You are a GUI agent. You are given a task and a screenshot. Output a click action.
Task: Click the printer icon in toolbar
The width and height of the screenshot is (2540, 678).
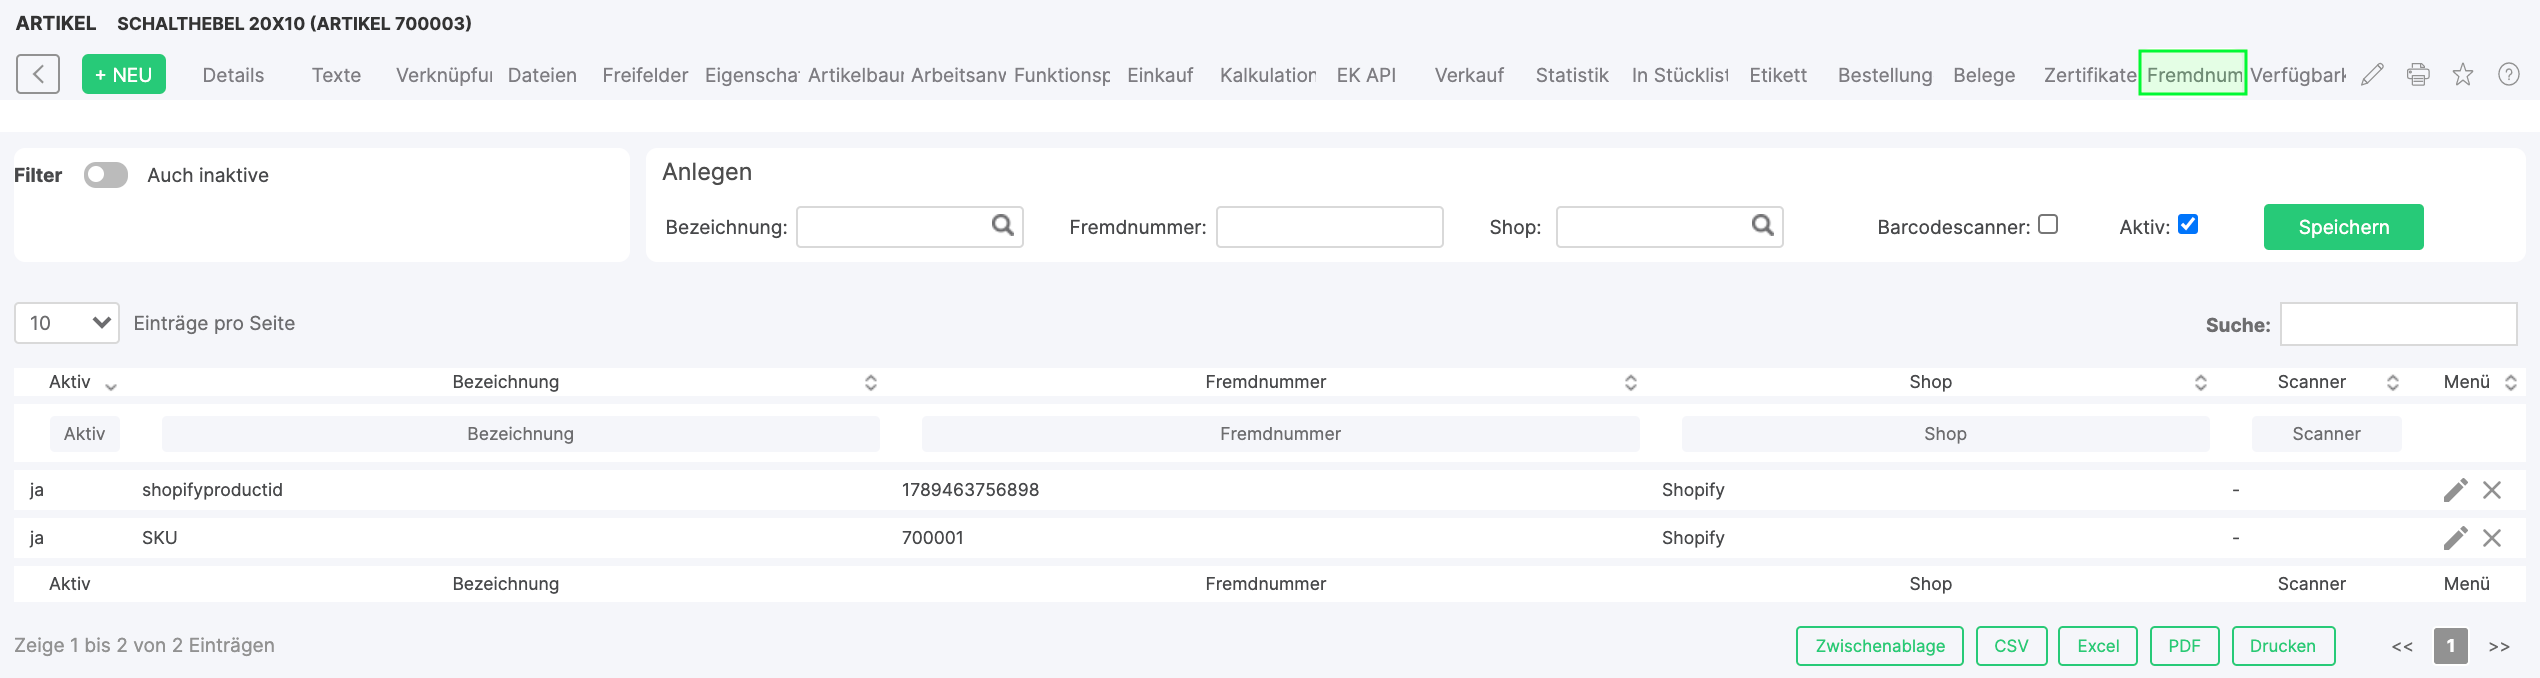2418,74
